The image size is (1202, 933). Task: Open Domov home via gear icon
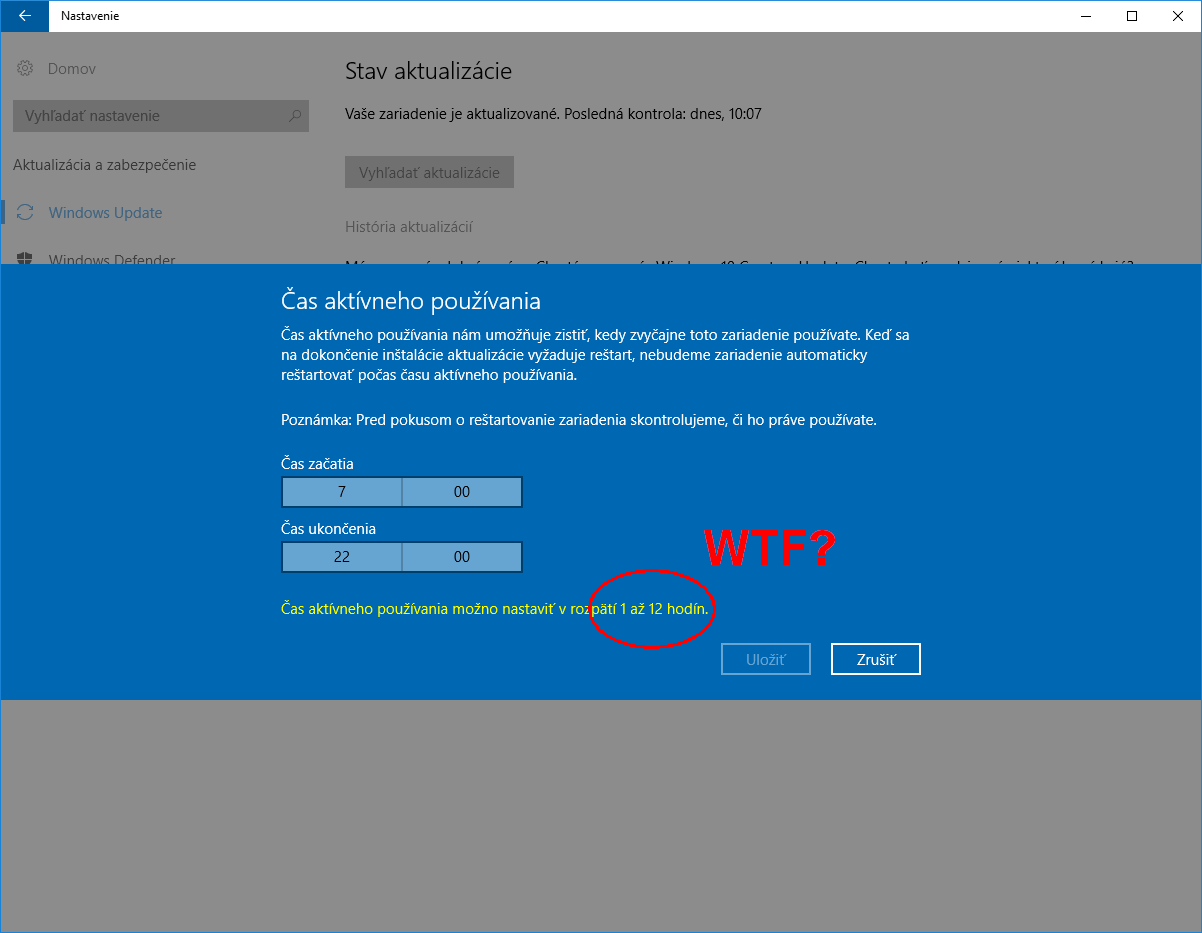point(25,69)
